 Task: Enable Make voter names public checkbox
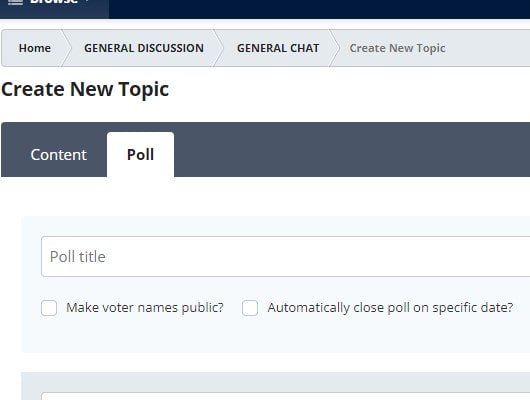tap(49, 308)
